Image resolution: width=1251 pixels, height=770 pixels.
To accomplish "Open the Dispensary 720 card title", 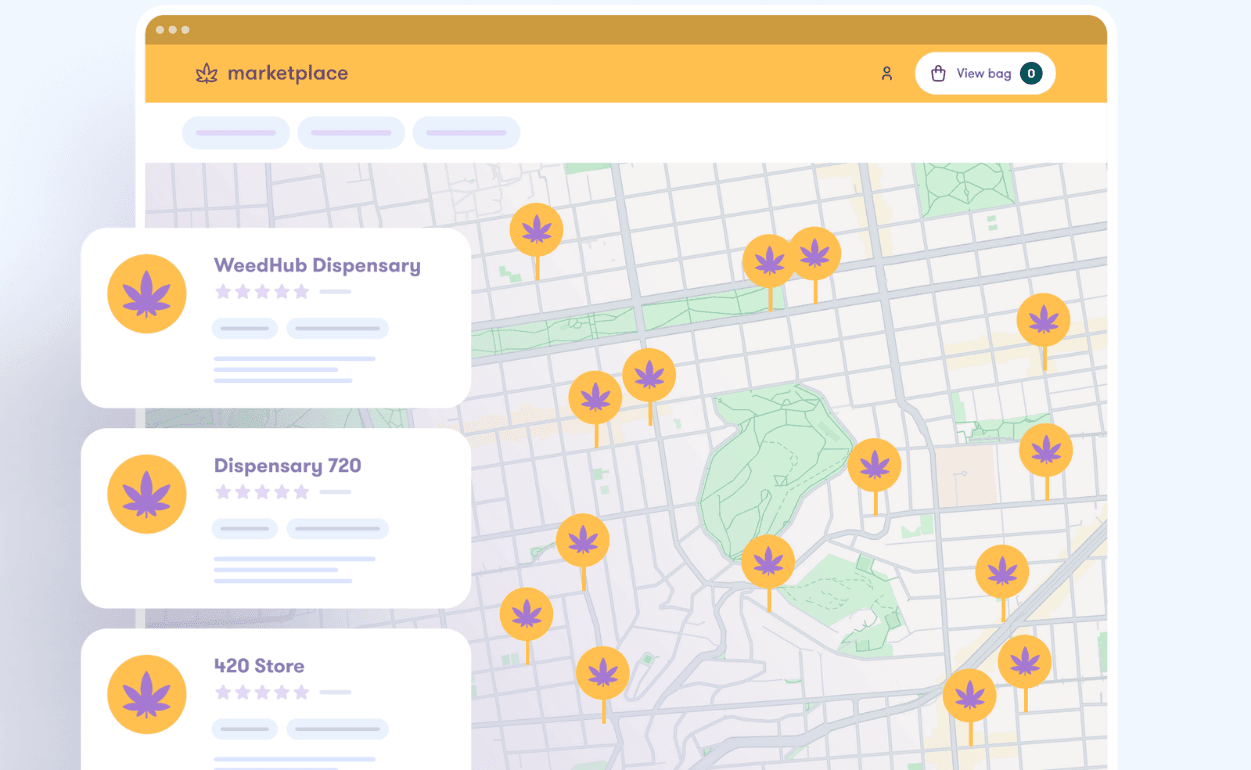I will [x=288, y=466].
